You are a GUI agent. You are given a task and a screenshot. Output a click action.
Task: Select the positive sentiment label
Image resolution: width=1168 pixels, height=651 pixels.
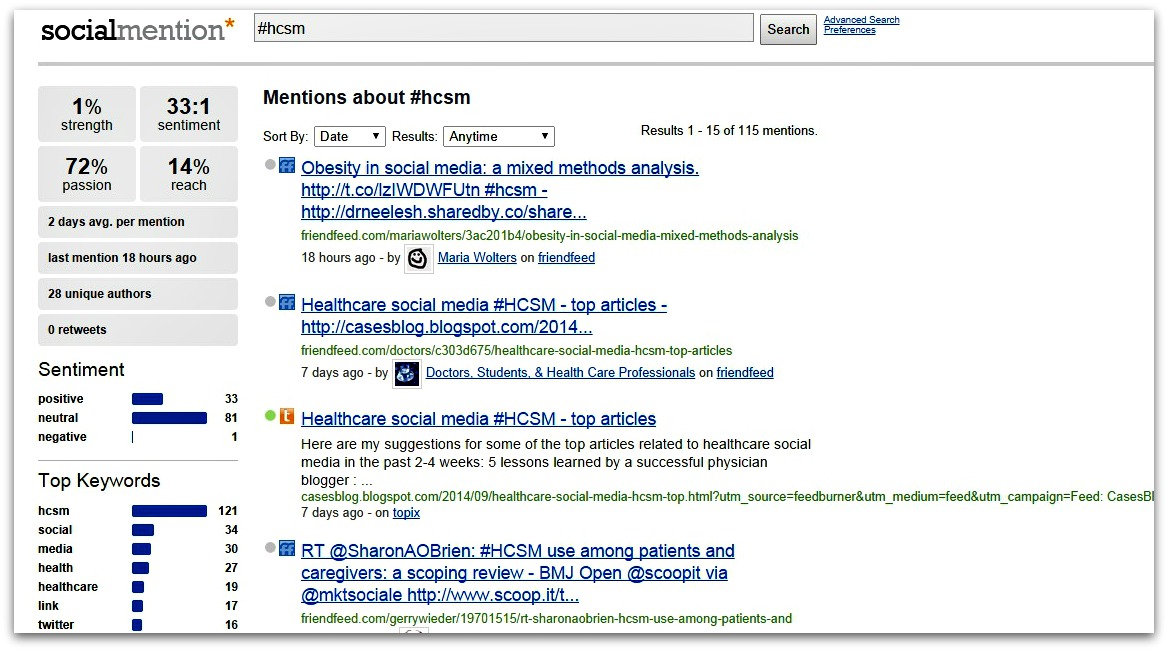coord(61,399)
